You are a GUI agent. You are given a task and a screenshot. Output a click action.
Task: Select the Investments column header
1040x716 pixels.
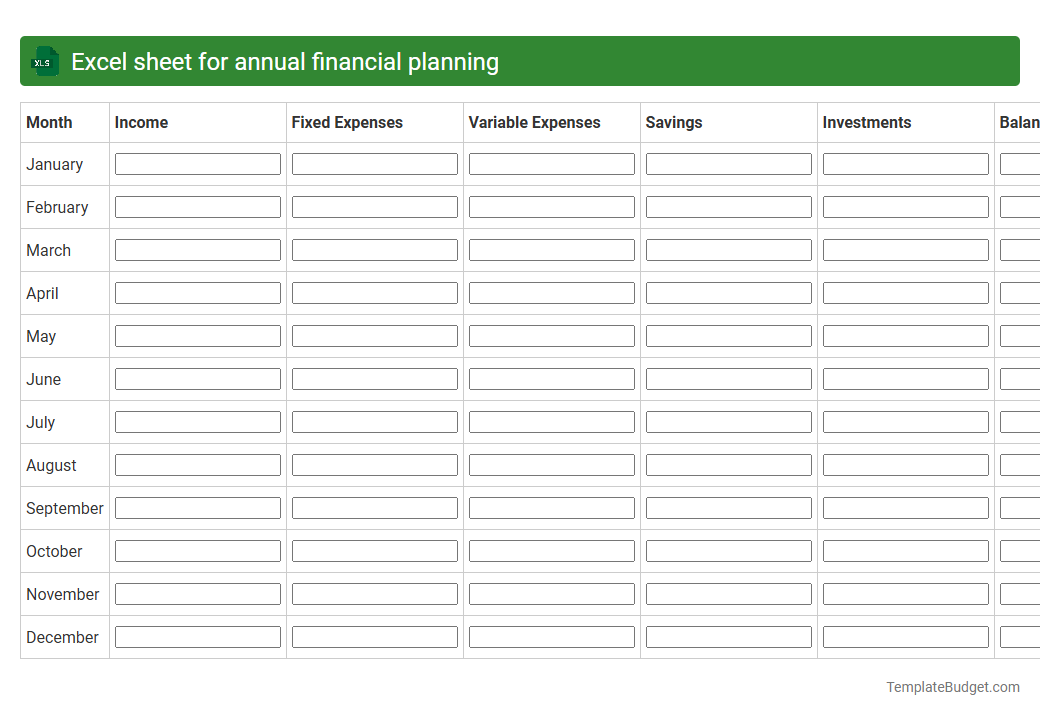click(x=867, y=122)
